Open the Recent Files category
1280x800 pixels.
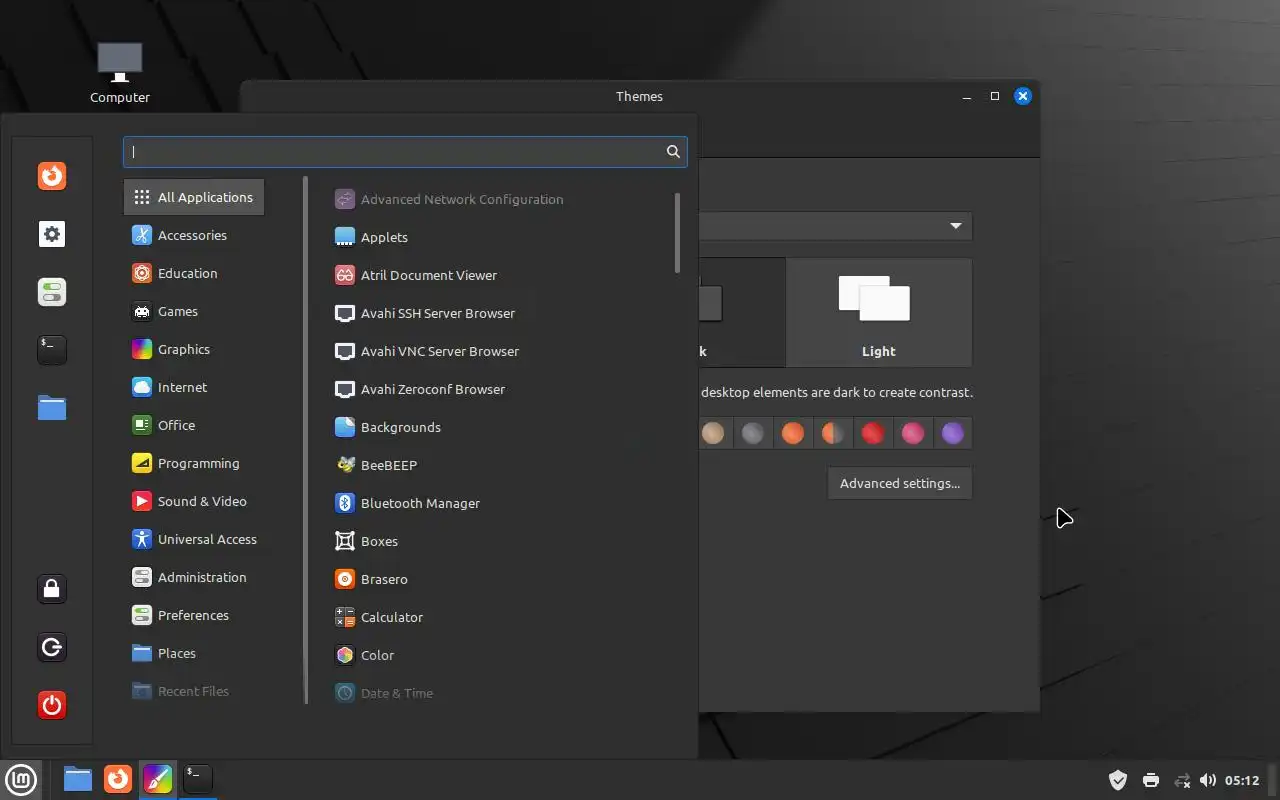coord(194,691)
